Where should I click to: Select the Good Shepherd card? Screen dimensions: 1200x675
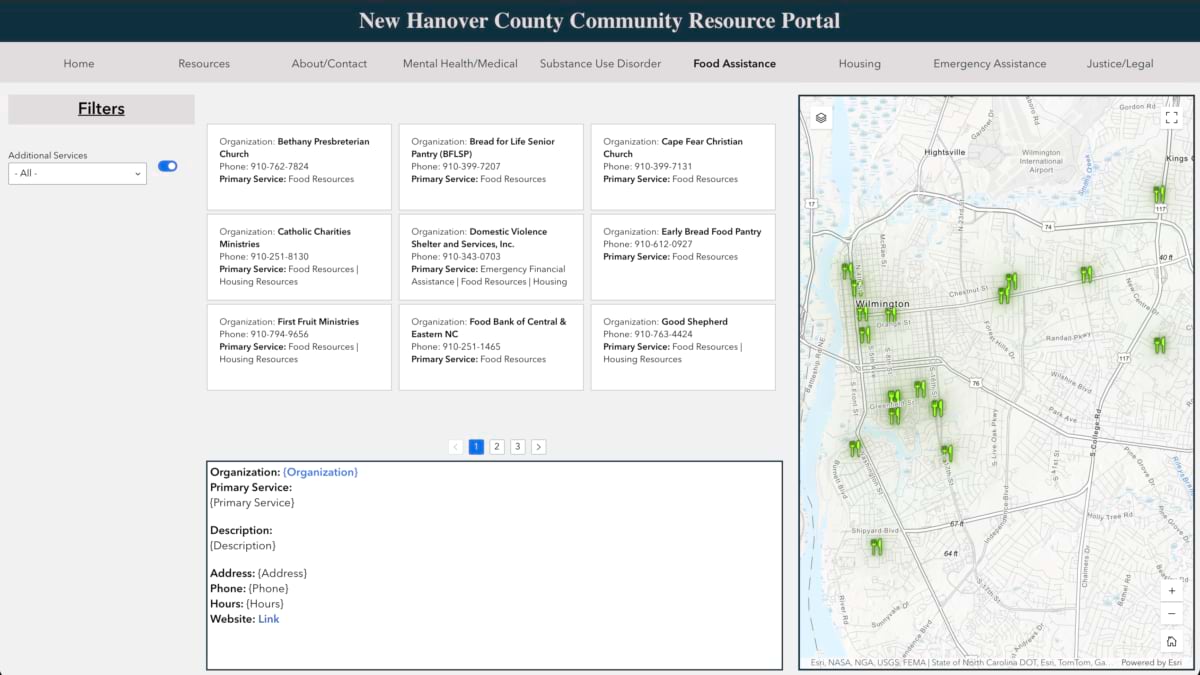(x=683, y=347)
